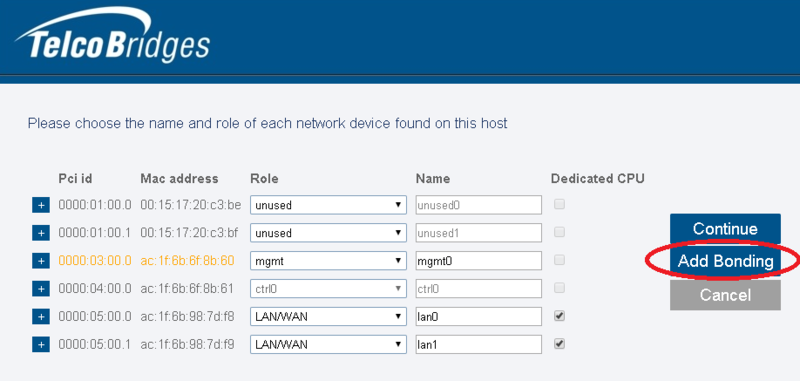This screenshot has width=800, height=381.
Task: Expand the plus icon for 0000:03:00.0
Action: [x=41, y=261]
